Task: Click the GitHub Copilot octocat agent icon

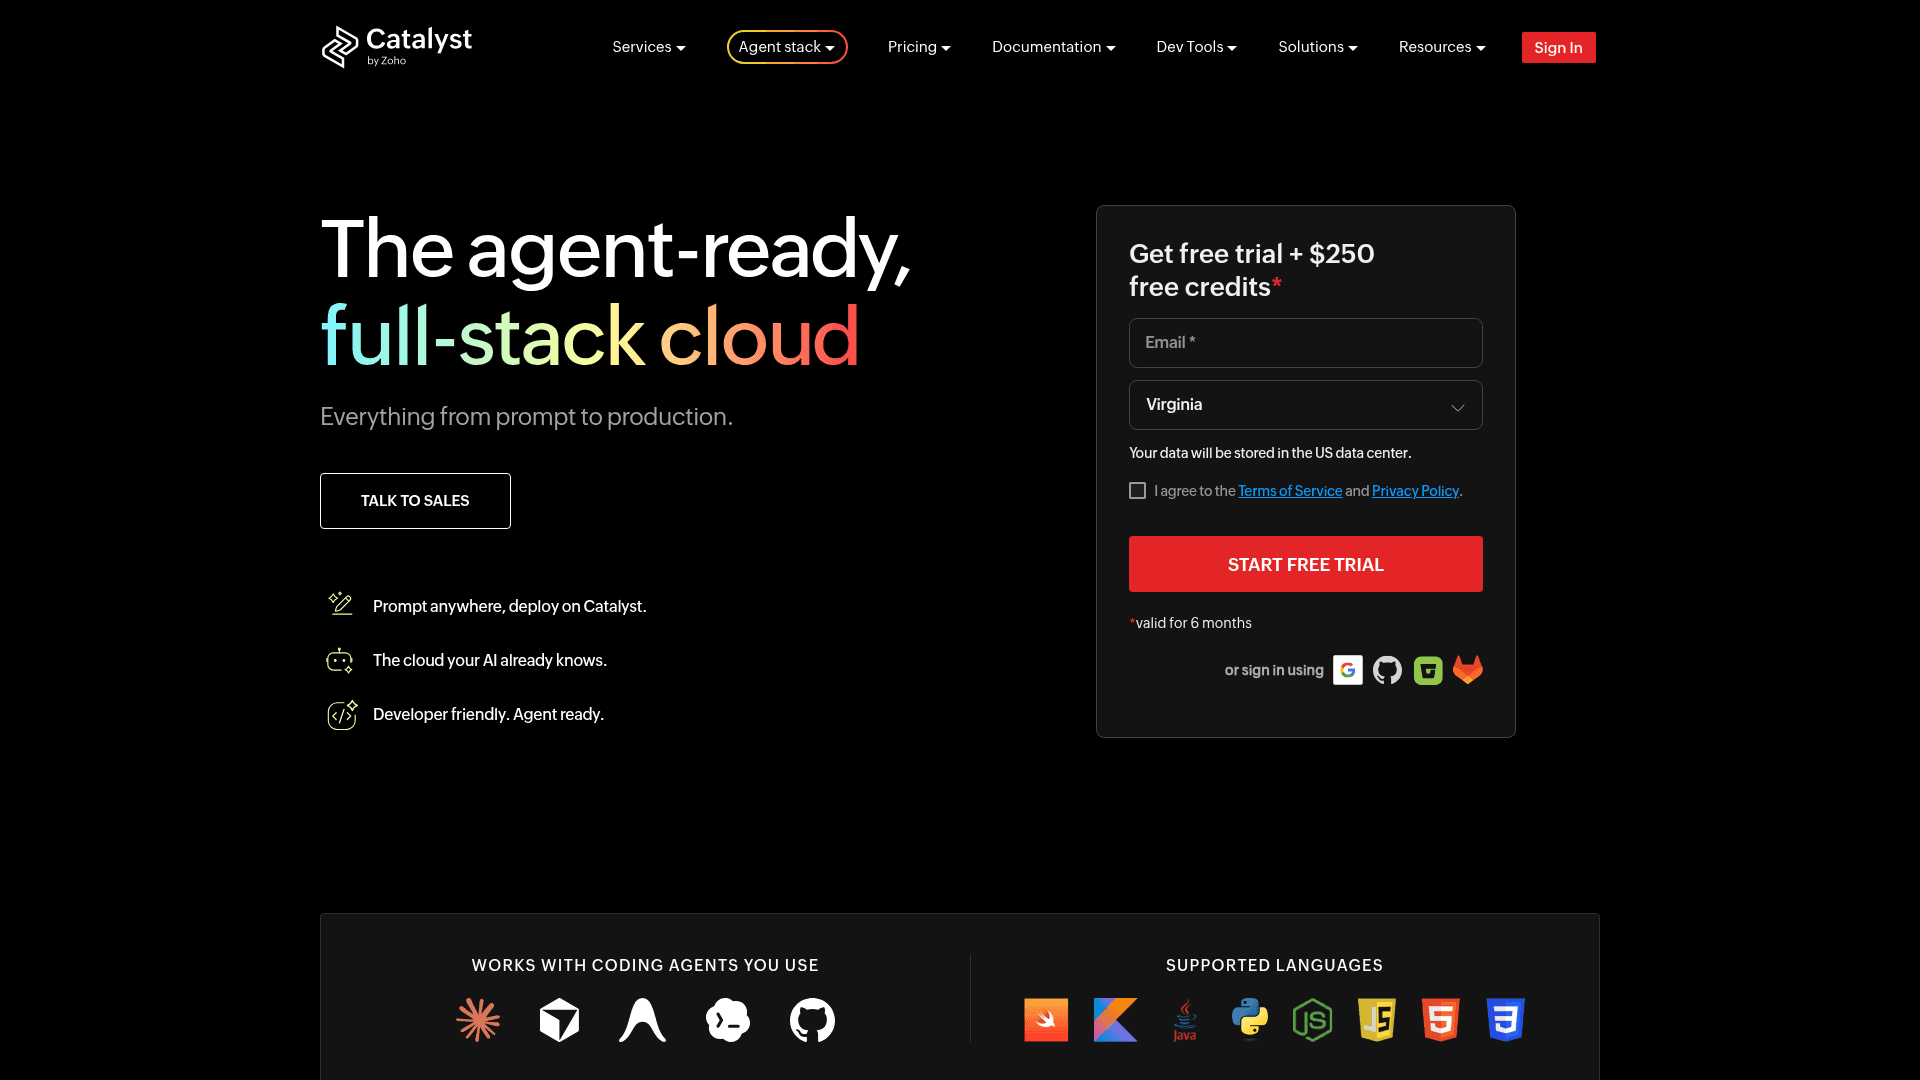Action: point(812,1020)
